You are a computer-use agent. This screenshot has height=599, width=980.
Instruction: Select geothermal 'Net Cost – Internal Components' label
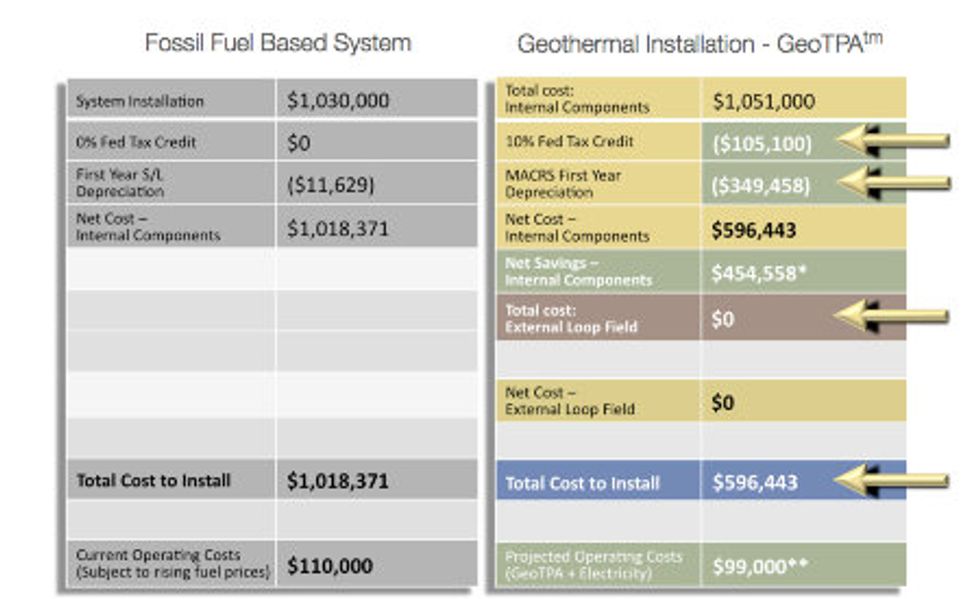(578, 228)
